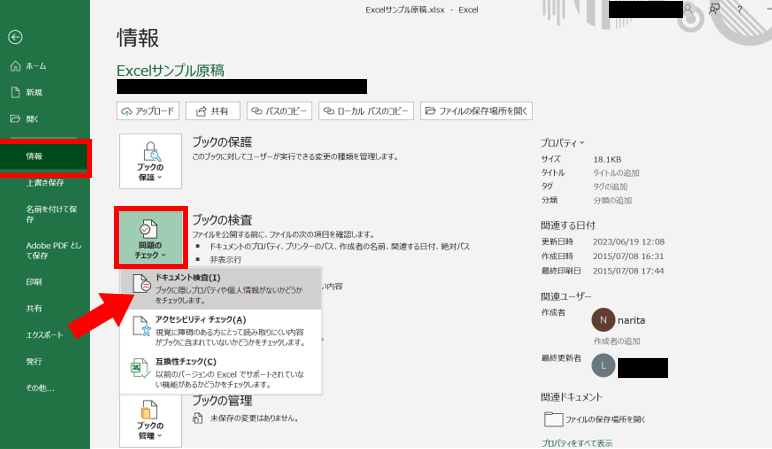Click the 作成日時 value 2015/07/08 16:31
772x449 pixels.
pos(628,257)
